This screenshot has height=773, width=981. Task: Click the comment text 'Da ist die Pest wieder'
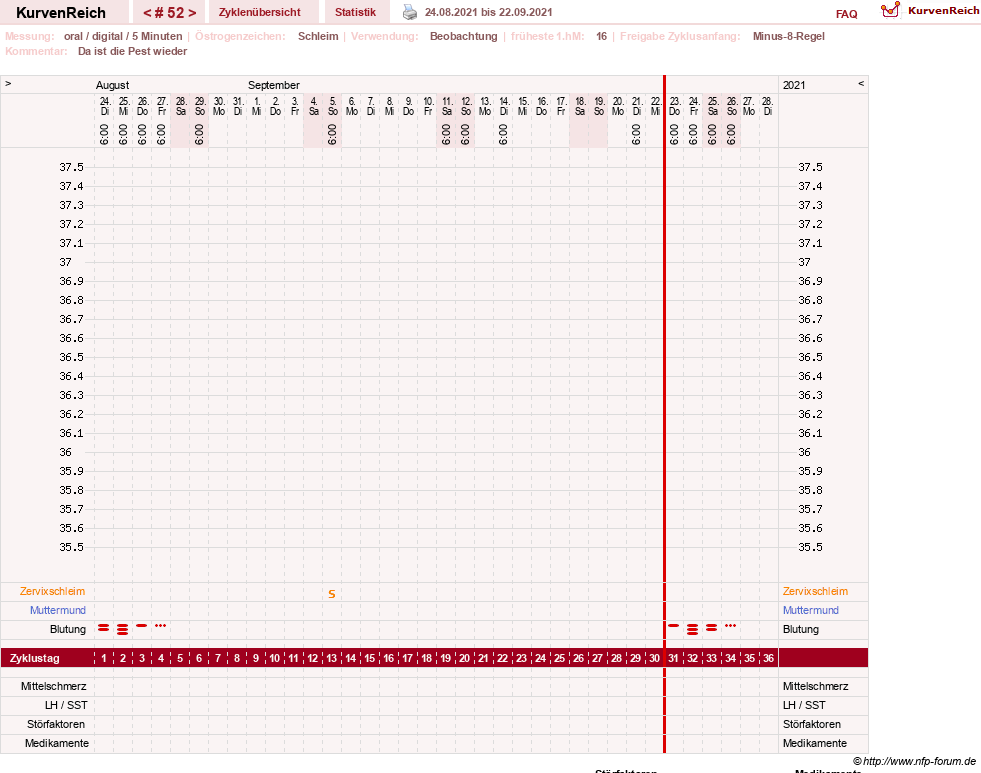(132, 51)
